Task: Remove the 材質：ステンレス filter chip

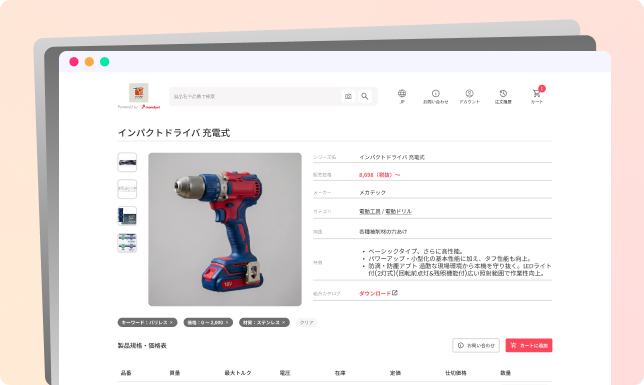Action: [283, 323]
